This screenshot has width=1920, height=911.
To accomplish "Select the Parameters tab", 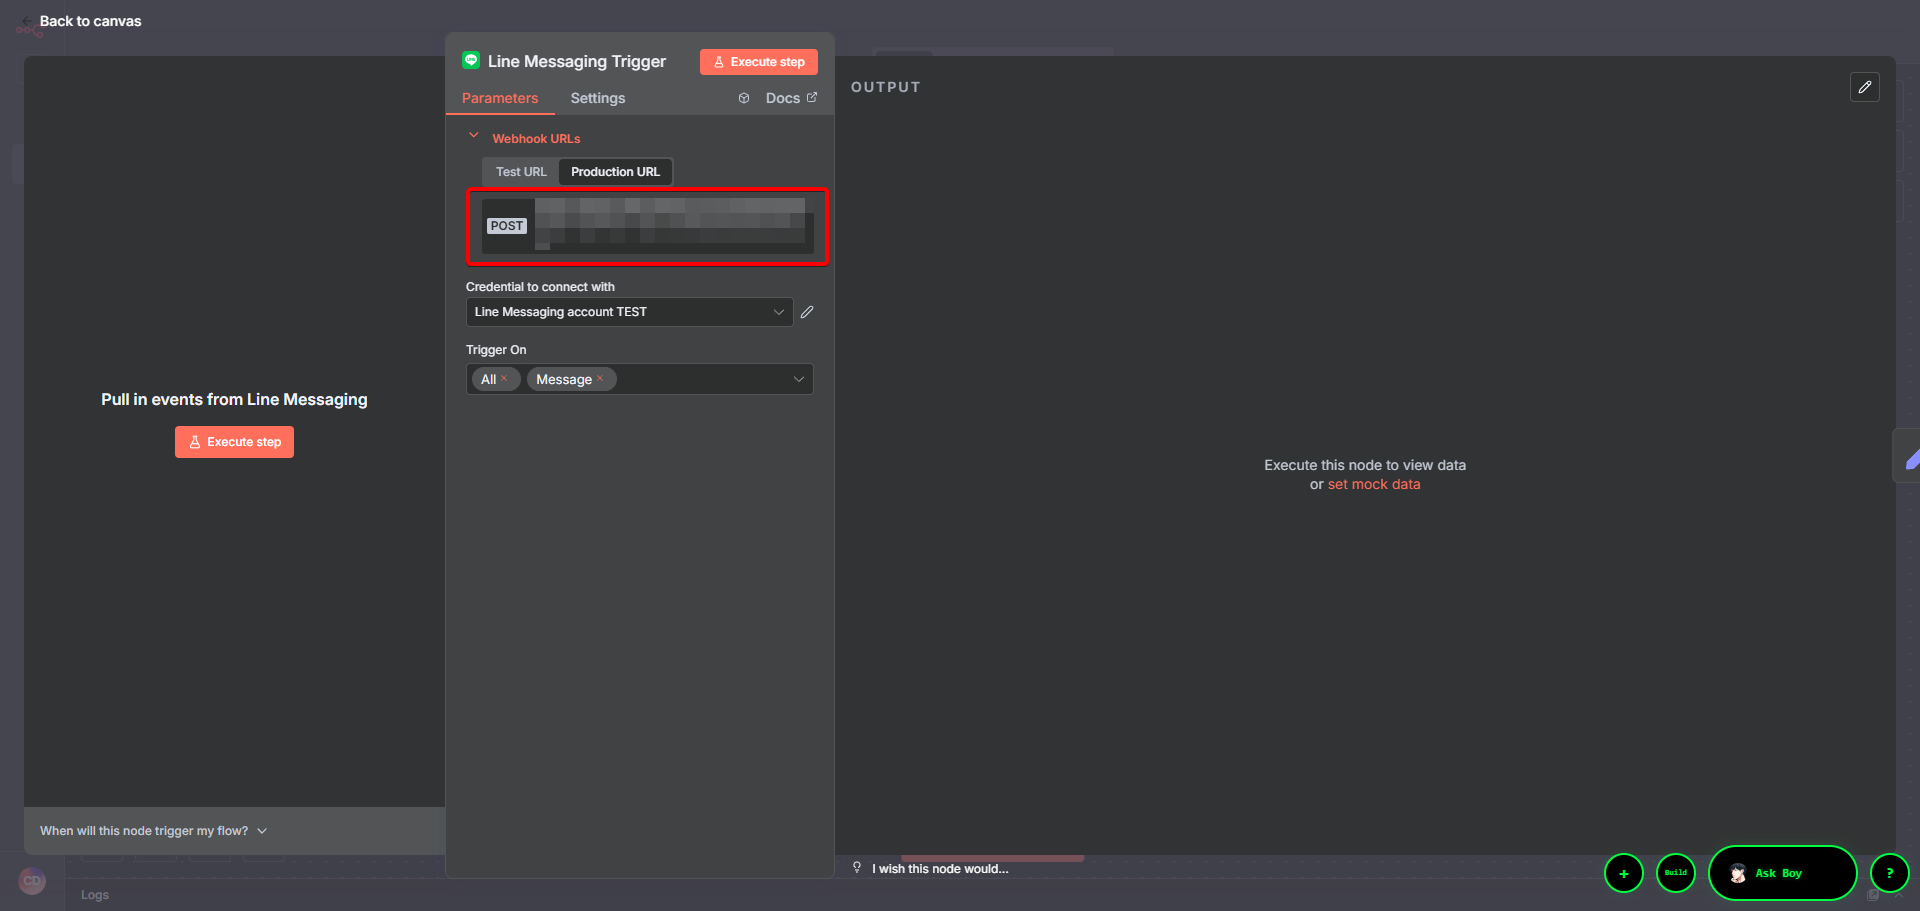I will 500,98.
